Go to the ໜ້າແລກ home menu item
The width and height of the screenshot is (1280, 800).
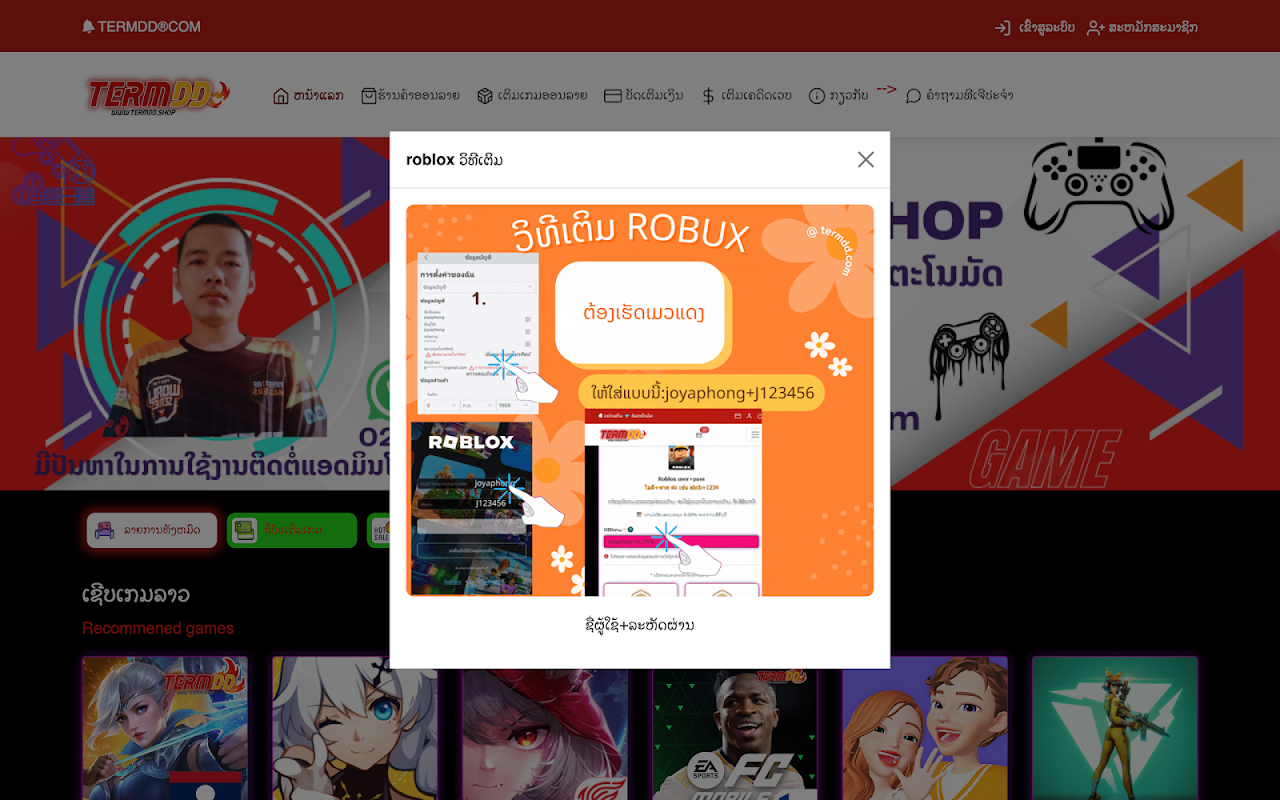[x=308, y=96]
